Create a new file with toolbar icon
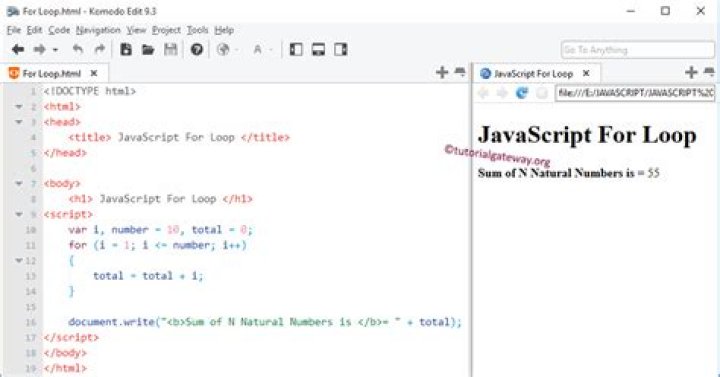The image size is (720, 377). point(126,49)
